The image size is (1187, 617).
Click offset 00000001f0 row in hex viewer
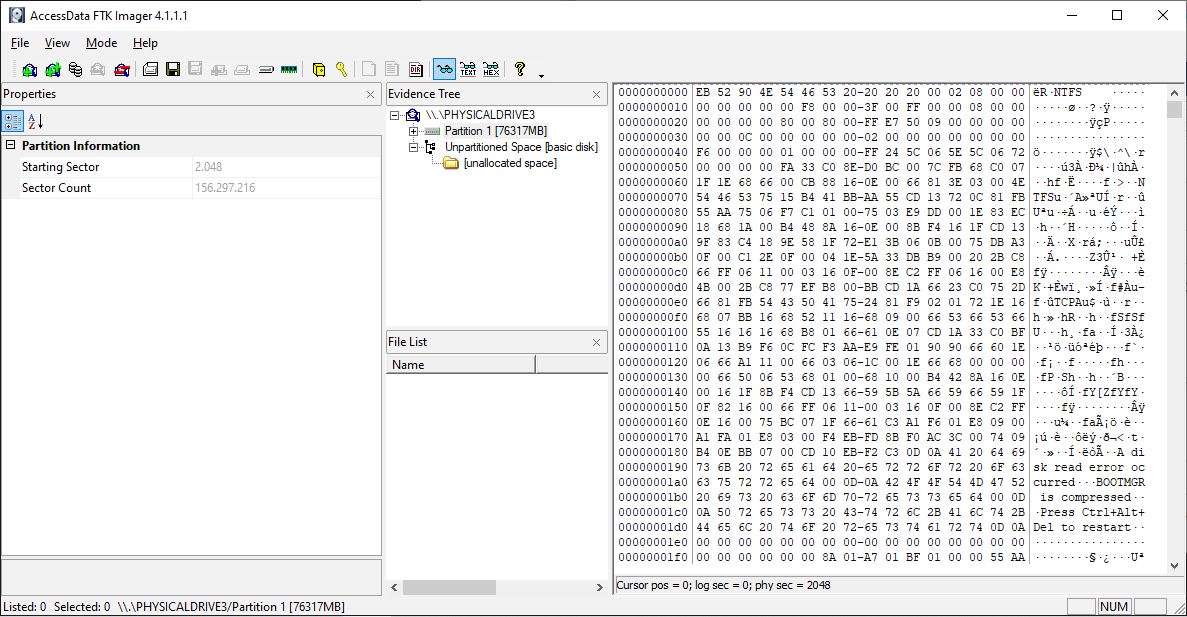tap(653, 557)
